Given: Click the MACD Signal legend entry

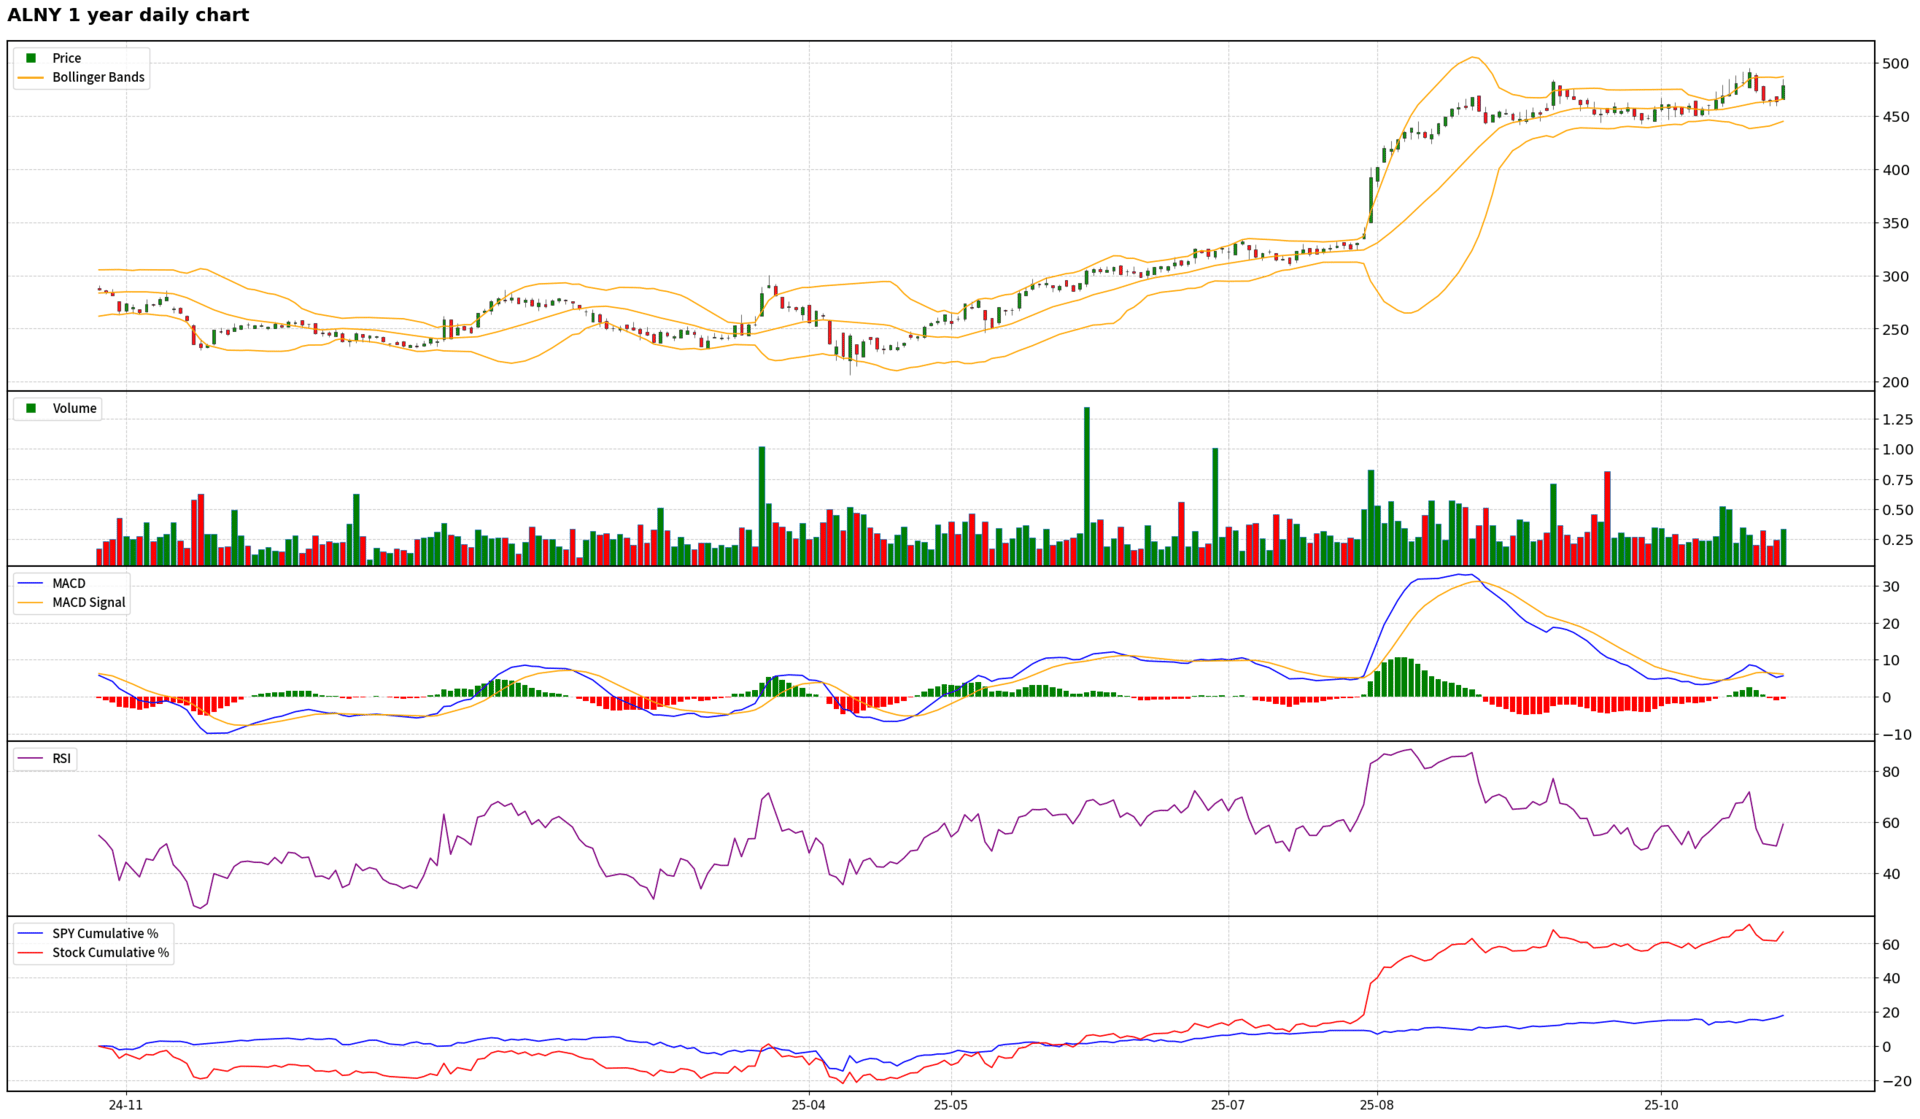Looking at the screenshot, I should point(88,602).
